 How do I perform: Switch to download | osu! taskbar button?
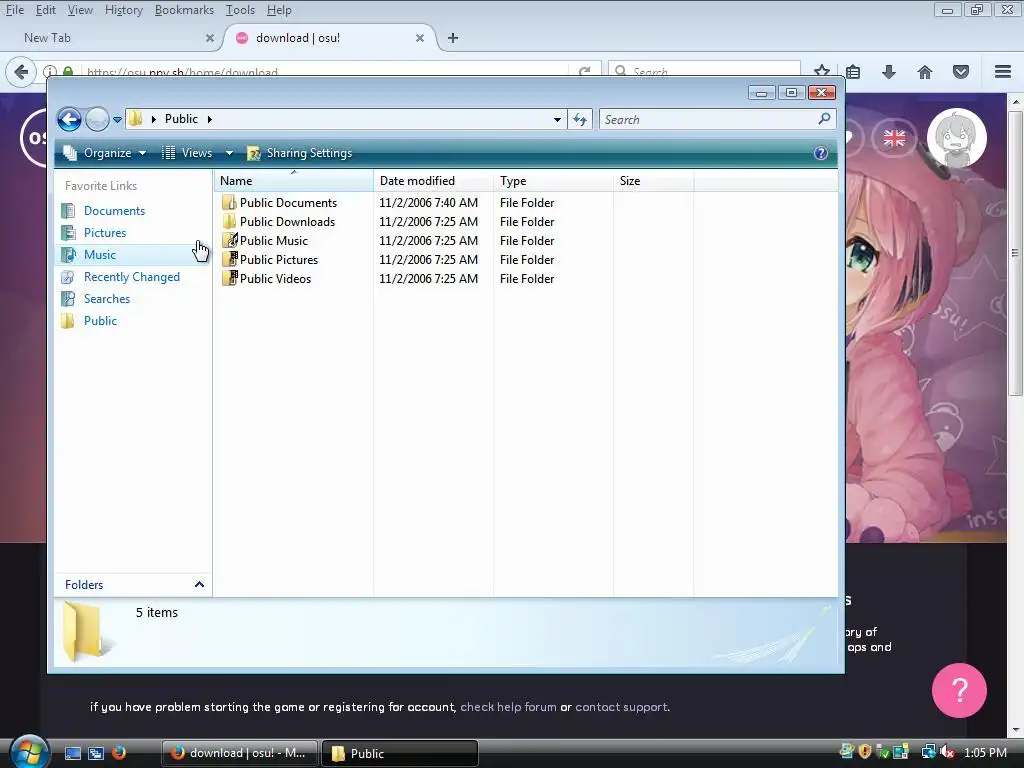(x=239, y=753)
